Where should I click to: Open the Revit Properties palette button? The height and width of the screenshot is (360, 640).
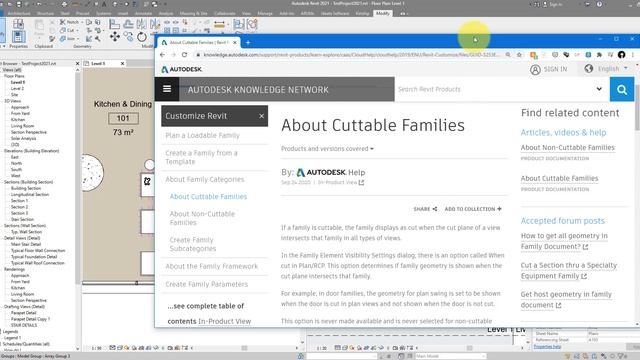click(x=18, y=36)
